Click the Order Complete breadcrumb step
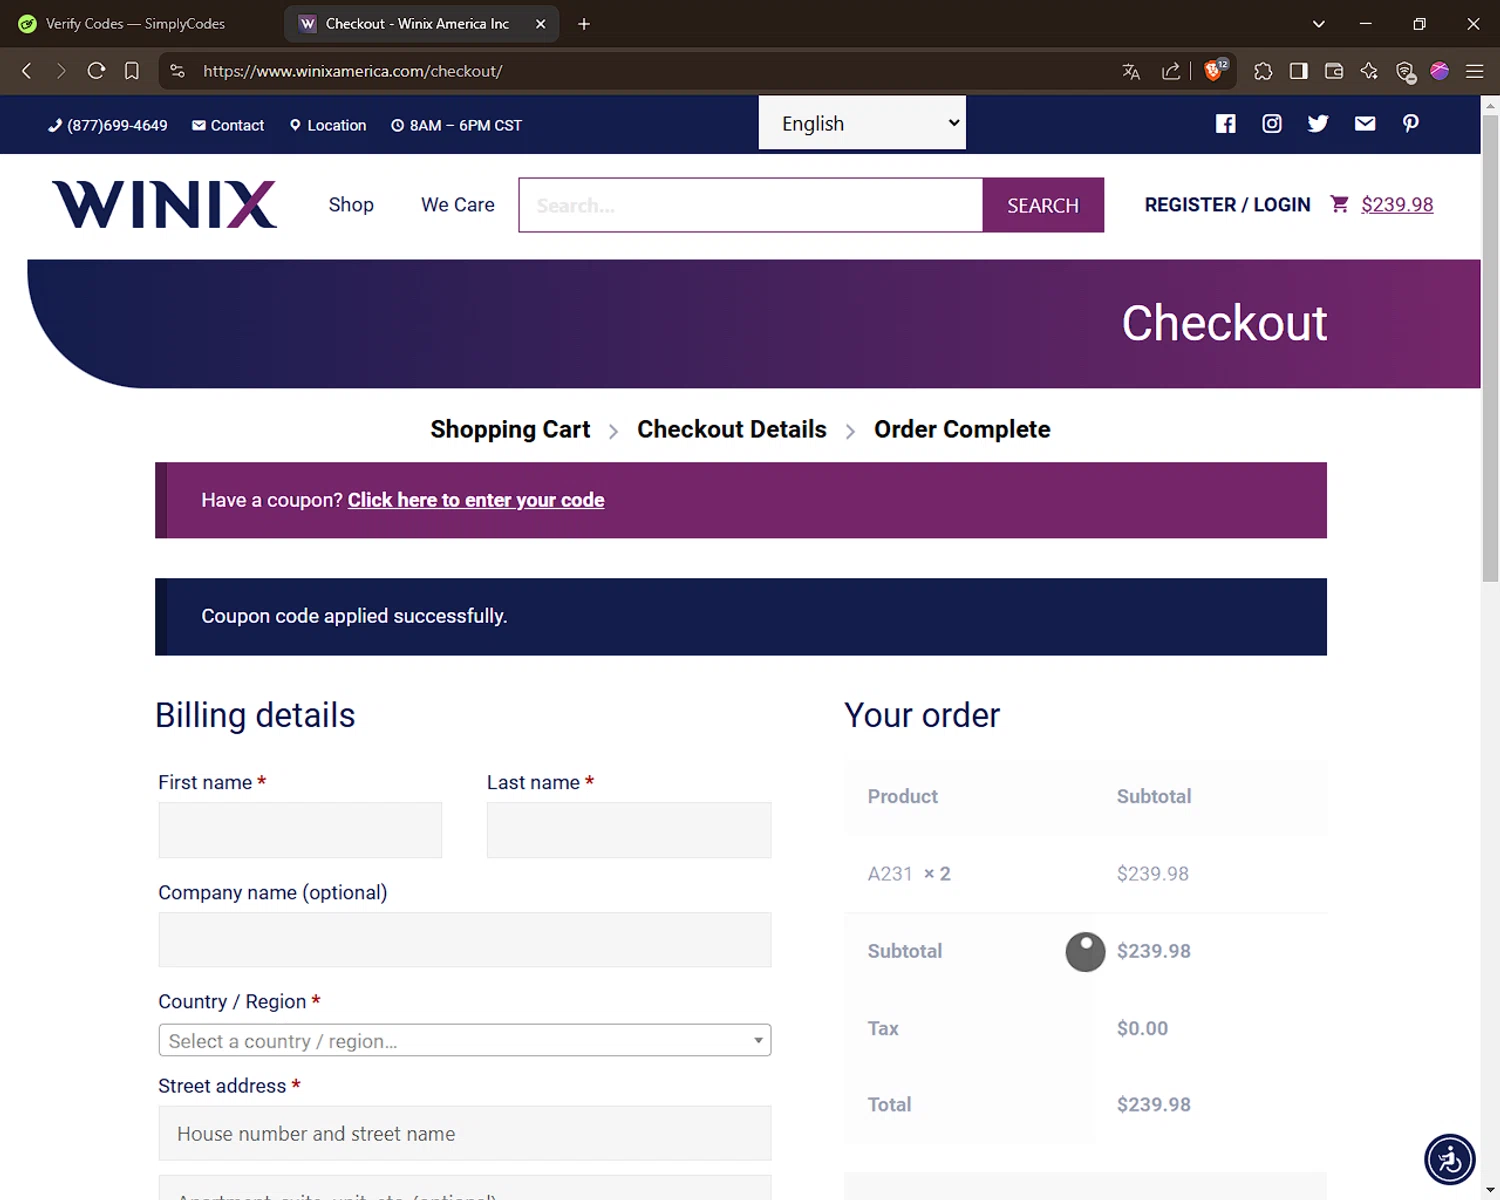Viewport: 1500px width, 1200px height. (962, 429)
